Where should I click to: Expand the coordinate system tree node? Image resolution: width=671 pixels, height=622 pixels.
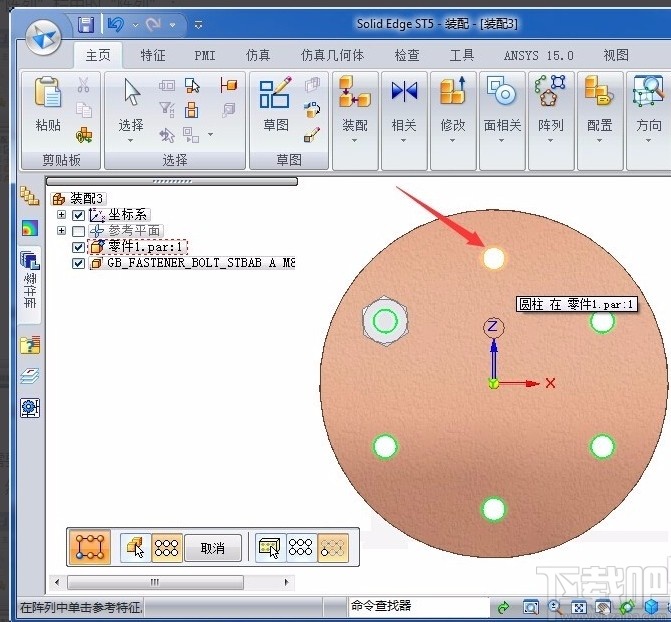61,214
